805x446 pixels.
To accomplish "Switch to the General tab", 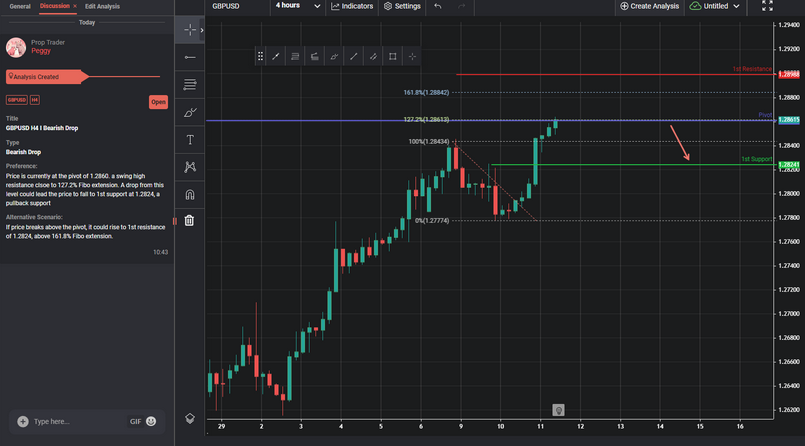I will click(20, 7).
